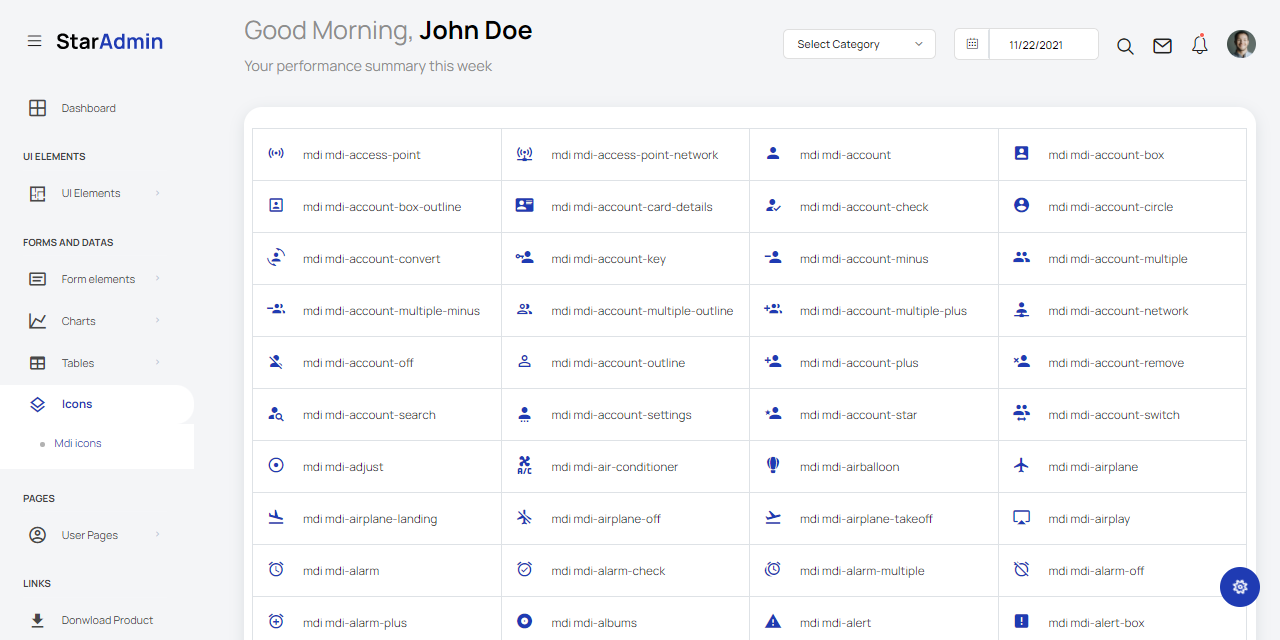The image size is (1280, 640).
Task: Go to the Dashboard menu item
Action: tap(88, 108)
